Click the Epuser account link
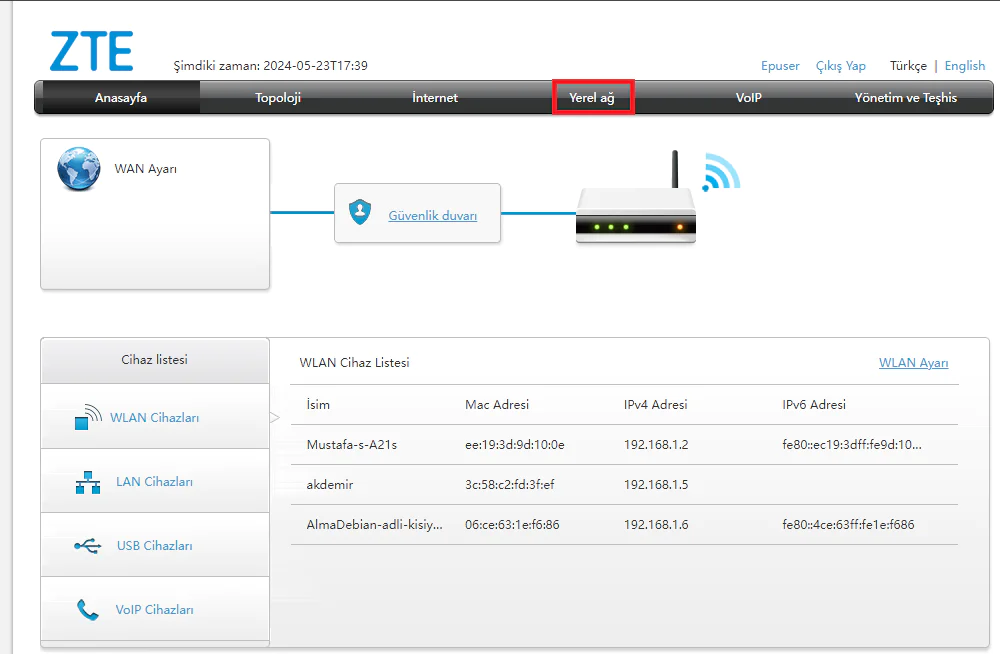This screenshot has width=1000, height=654. pyautogui.click(x=780, y=65)
